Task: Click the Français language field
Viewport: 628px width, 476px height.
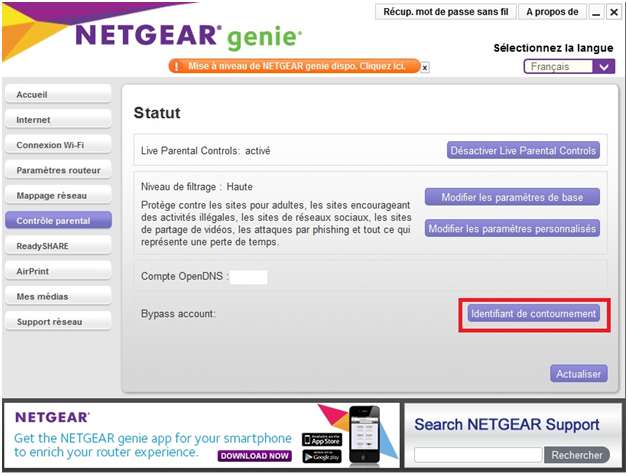Action: [558, 67]
